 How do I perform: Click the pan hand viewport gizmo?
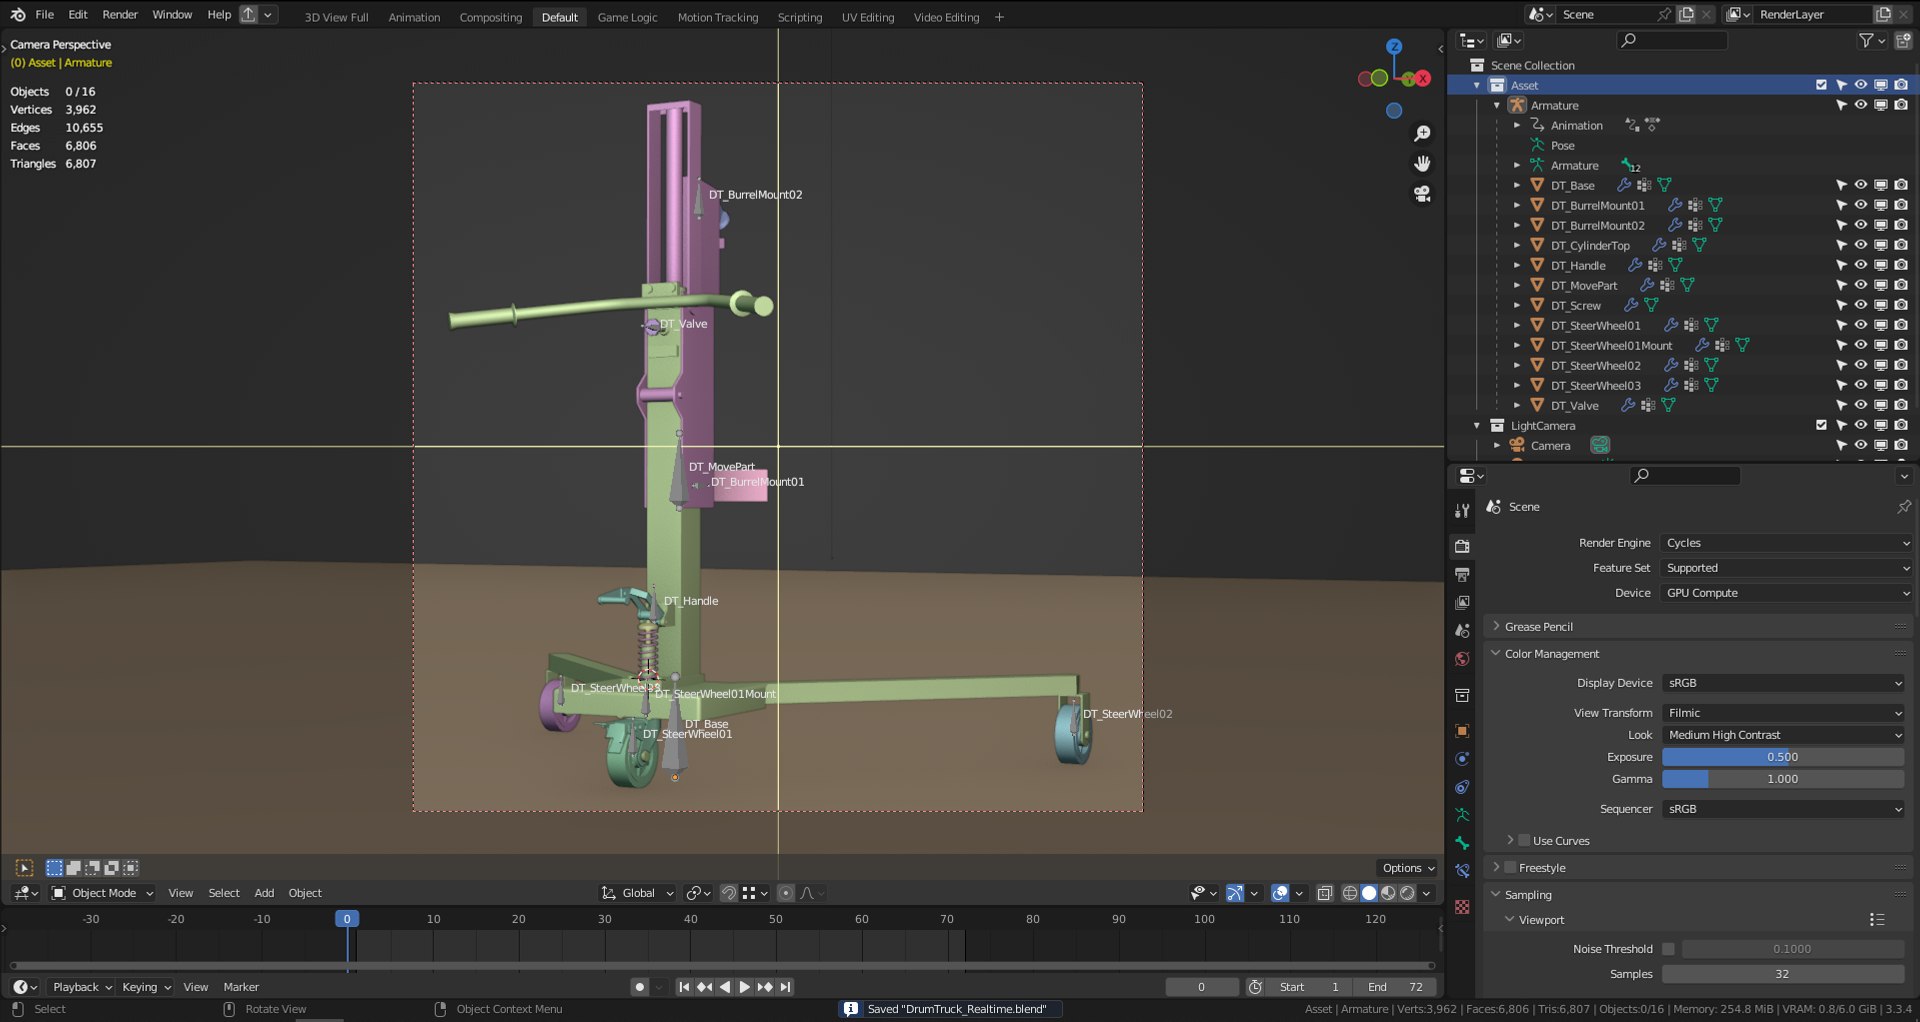pos(1422,163)
